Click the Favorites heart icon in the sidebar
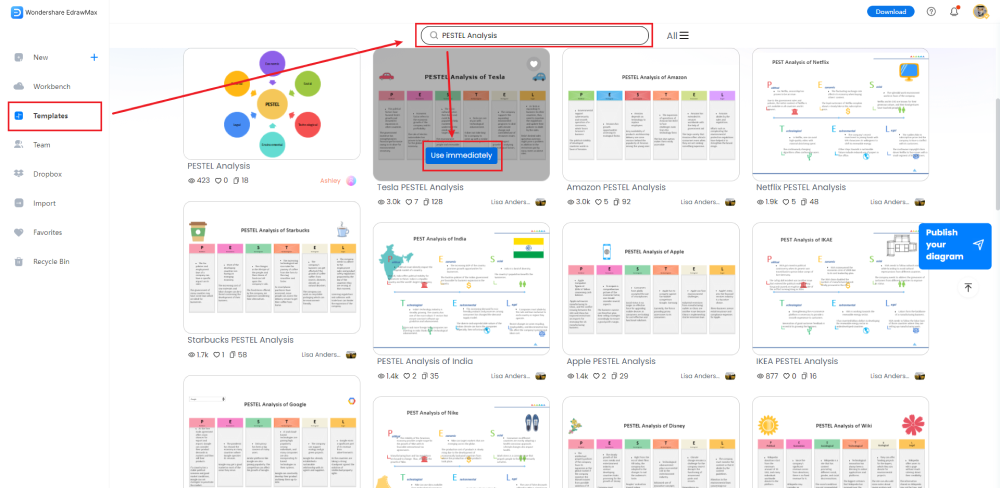Viewport: 1000px width, 489px height. tap(18, 233)
